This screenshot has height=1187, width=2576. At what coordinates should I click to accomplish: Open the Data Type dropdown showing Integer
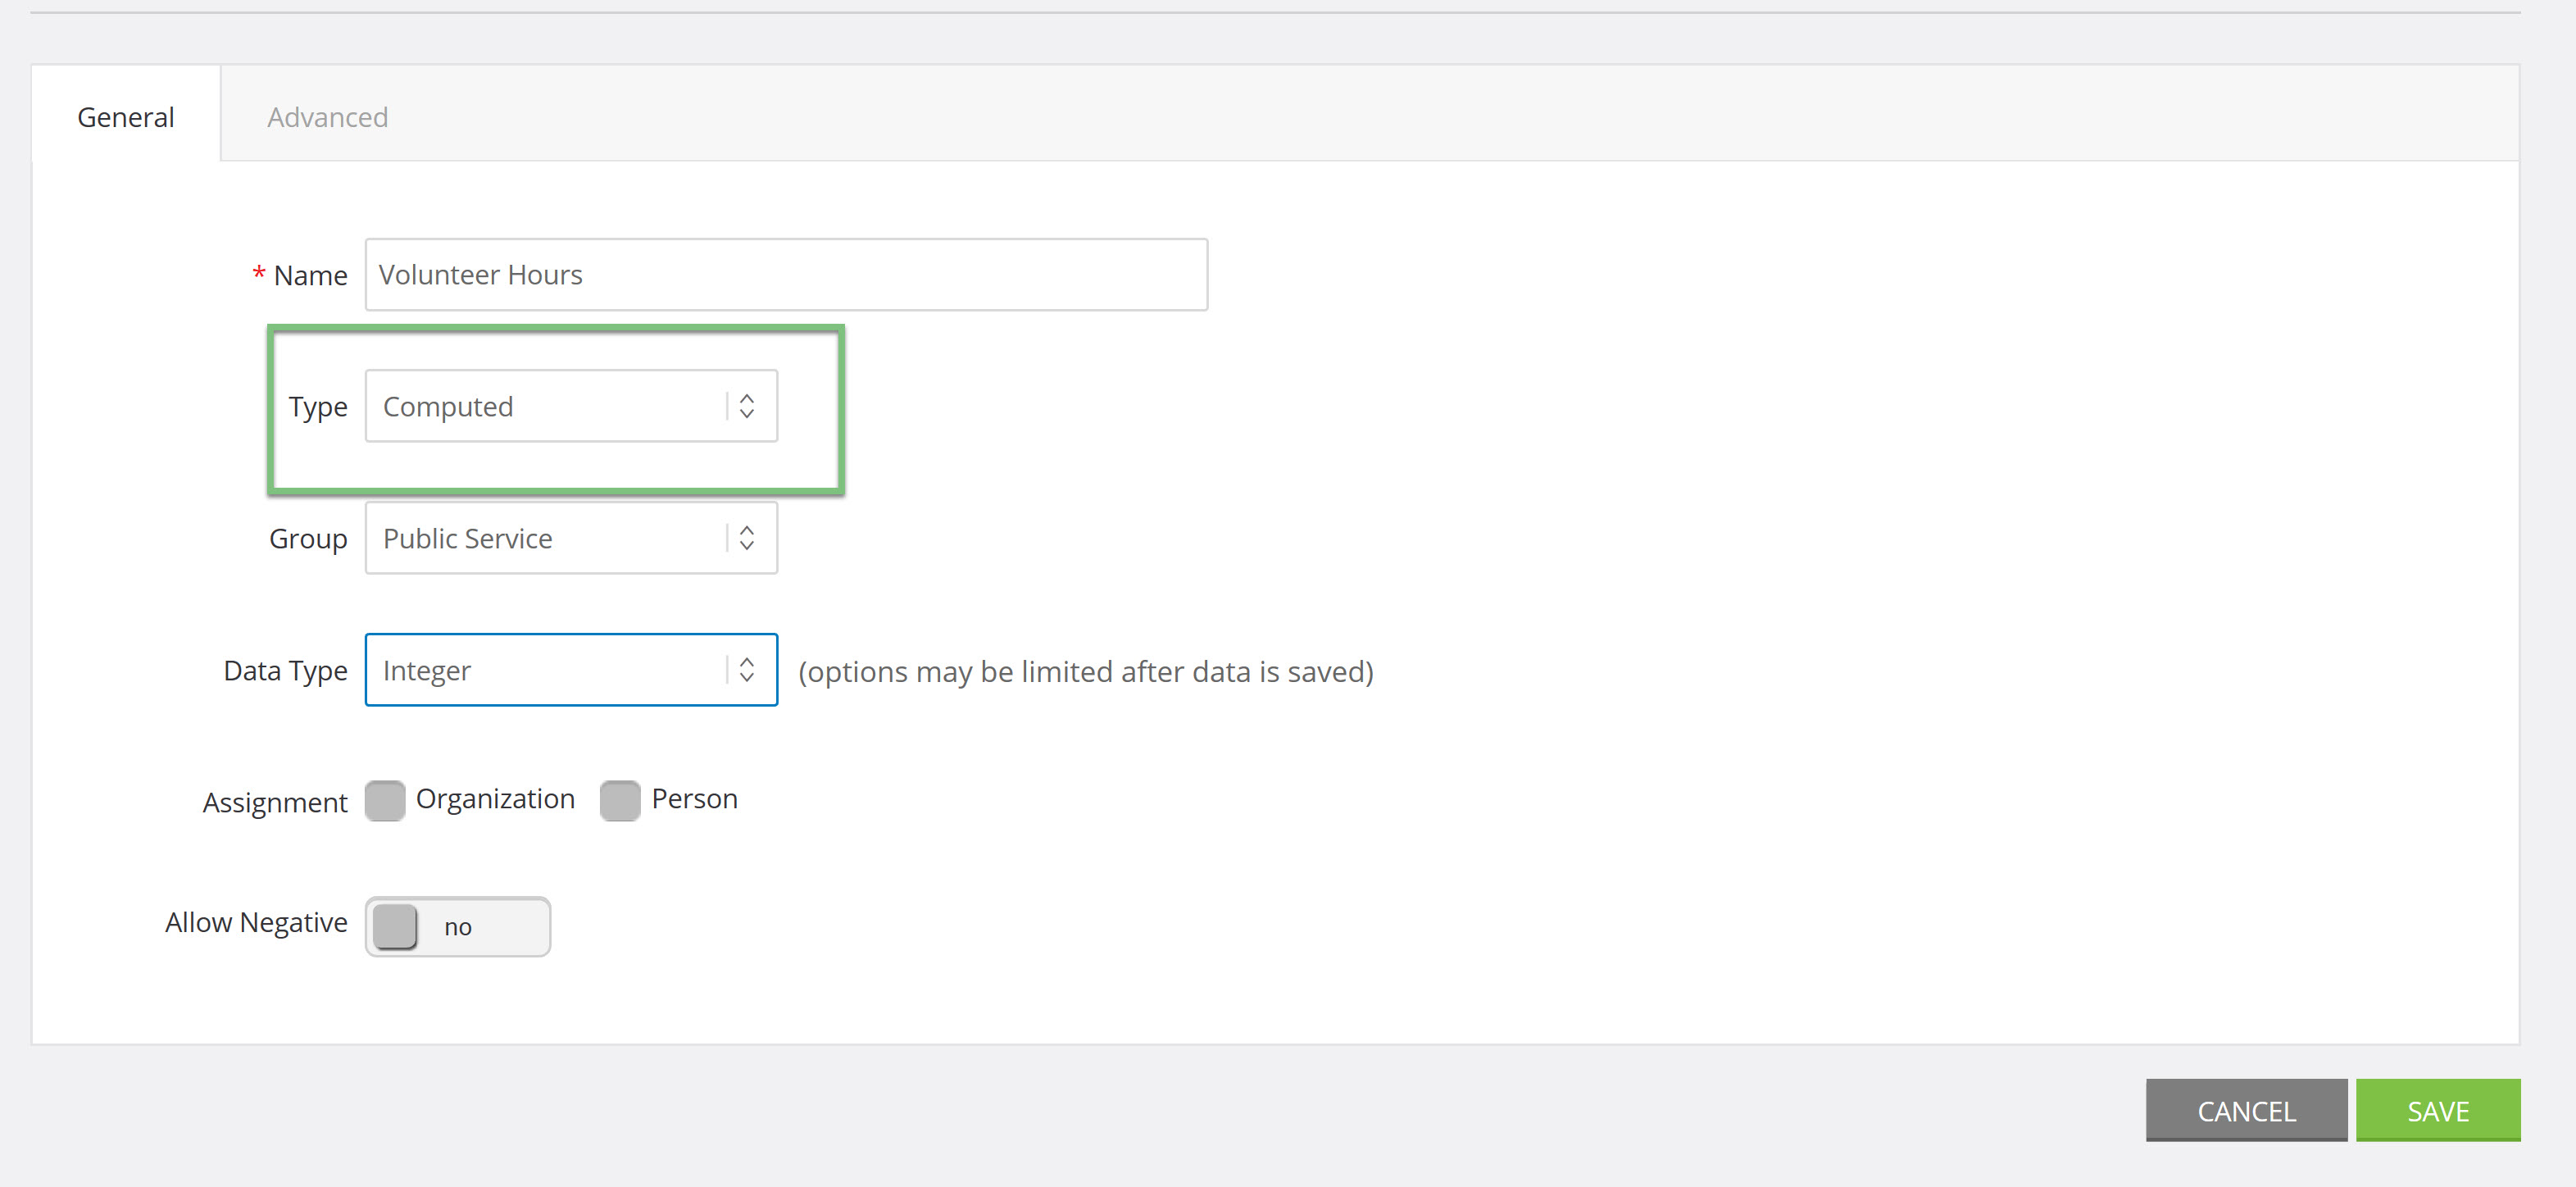tap(571, 670)
